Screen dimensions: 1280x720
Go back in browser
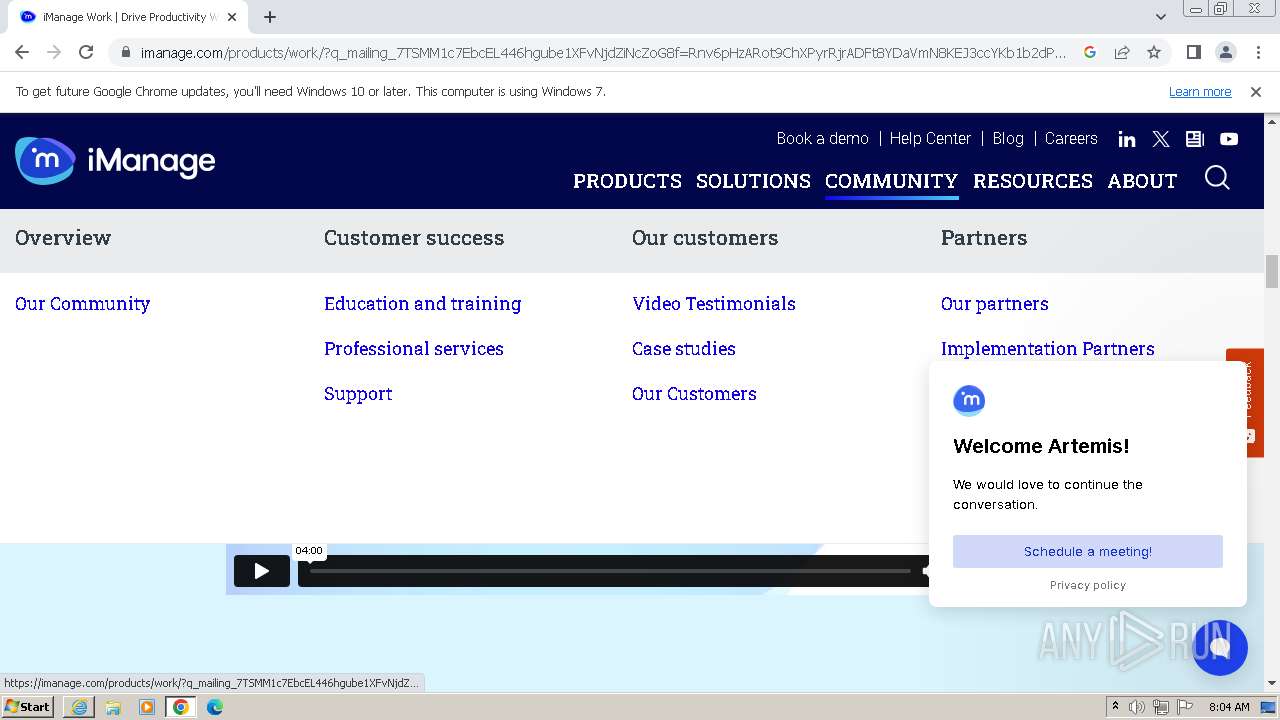pyautogui.click(x=22, y=52)
